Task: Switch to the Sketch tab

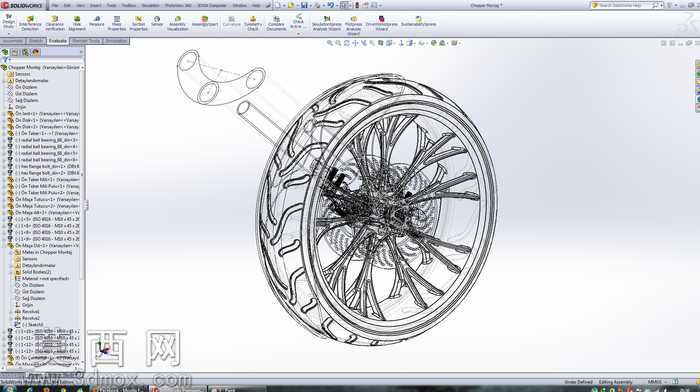Action: tap(36, 41)
